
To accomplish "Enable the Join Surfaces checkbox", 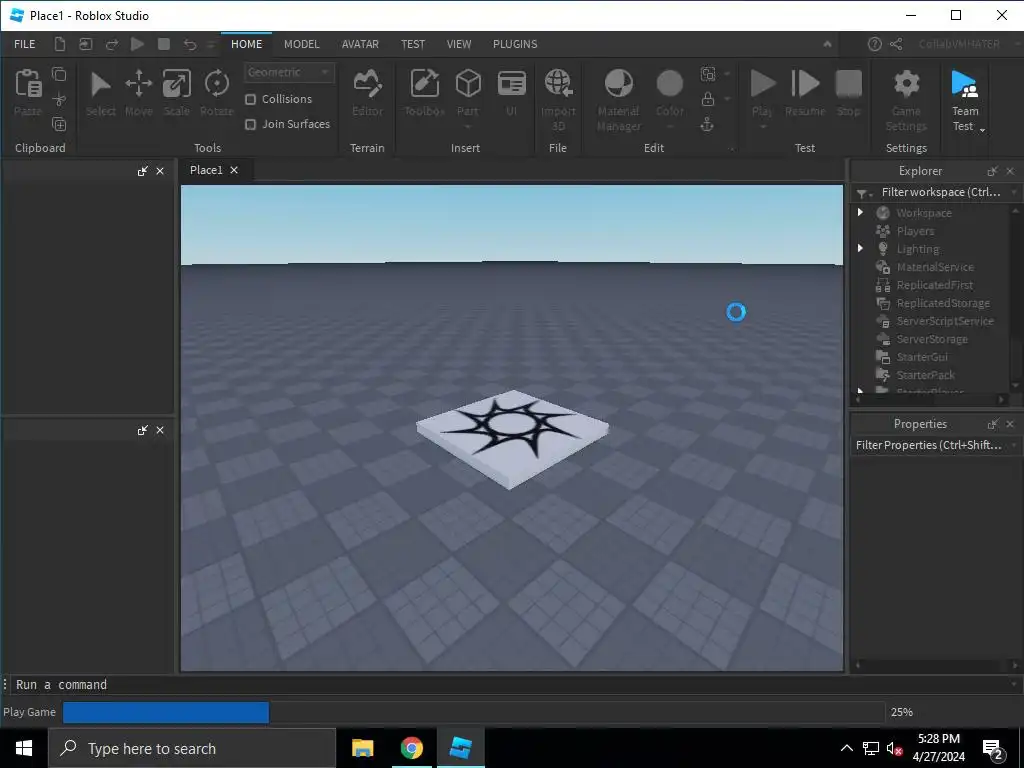I will (250, 124).
